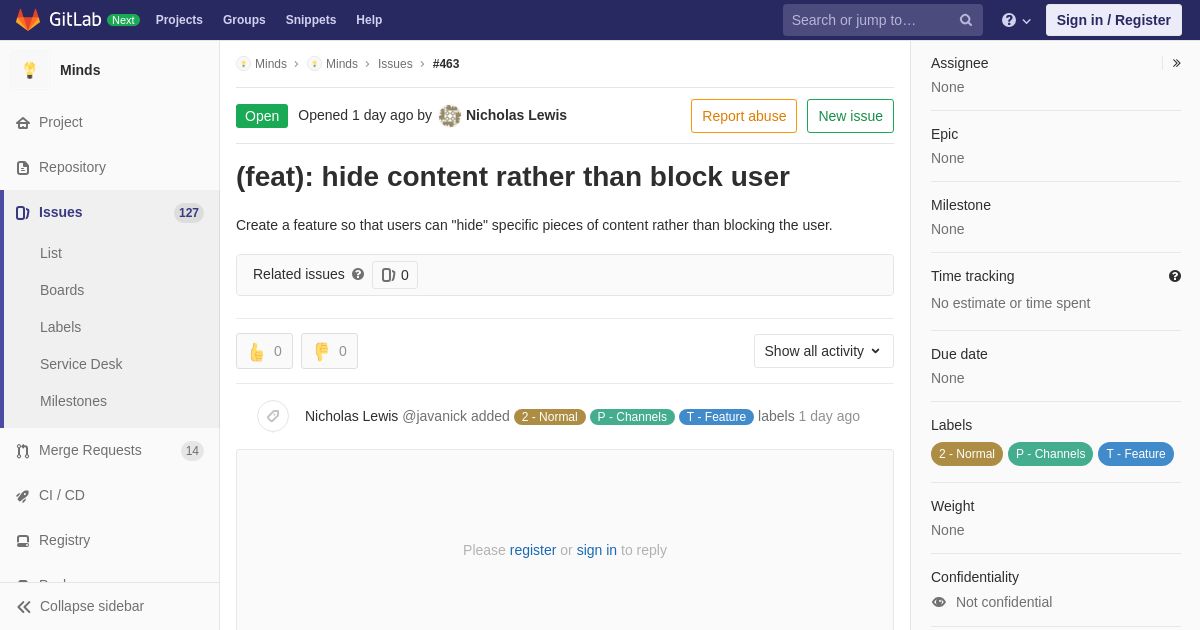Click the Issues breadcrumb link
The width and height of the screenshot is (1200, 630).
coord(395,64)
